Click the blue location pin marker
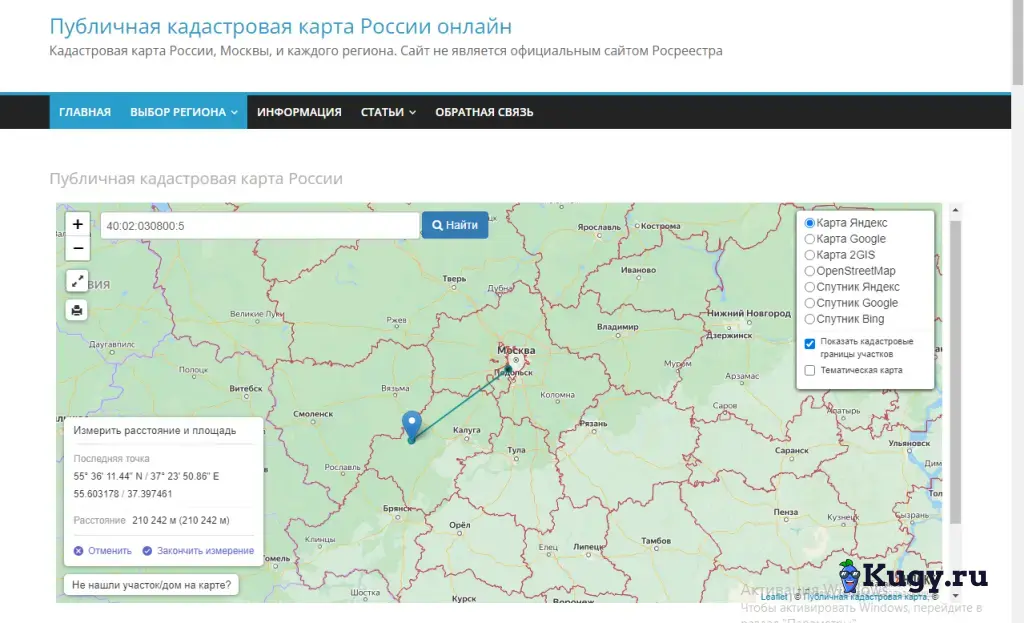The width and height of the screenshot is (1024, 623). pyautogui.click(x=411, y=425)
